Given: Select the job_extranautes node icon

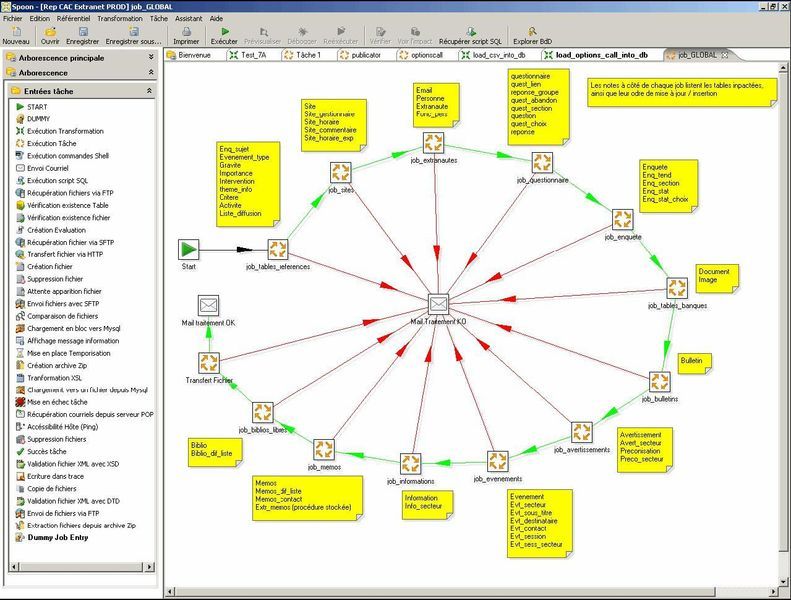Looking at the screenshot, I should (433, 141).
